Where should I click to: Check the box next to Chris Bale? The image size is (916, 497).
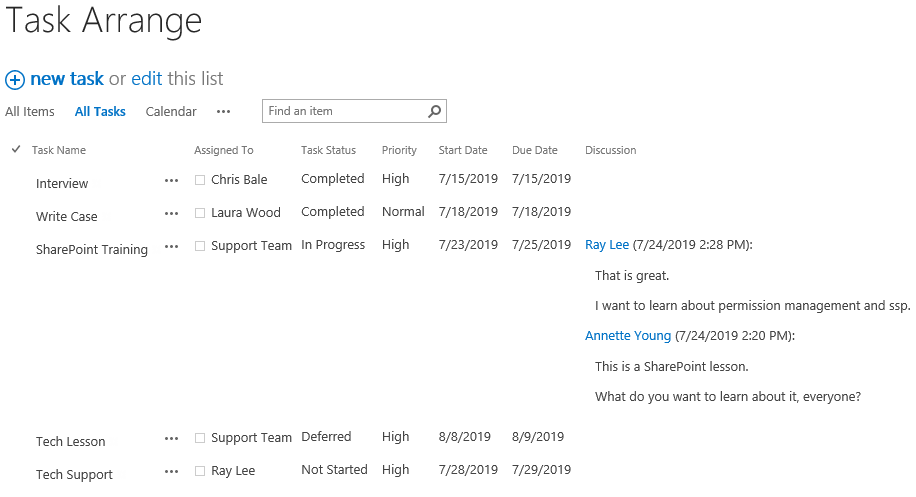[x=200, y=181]
